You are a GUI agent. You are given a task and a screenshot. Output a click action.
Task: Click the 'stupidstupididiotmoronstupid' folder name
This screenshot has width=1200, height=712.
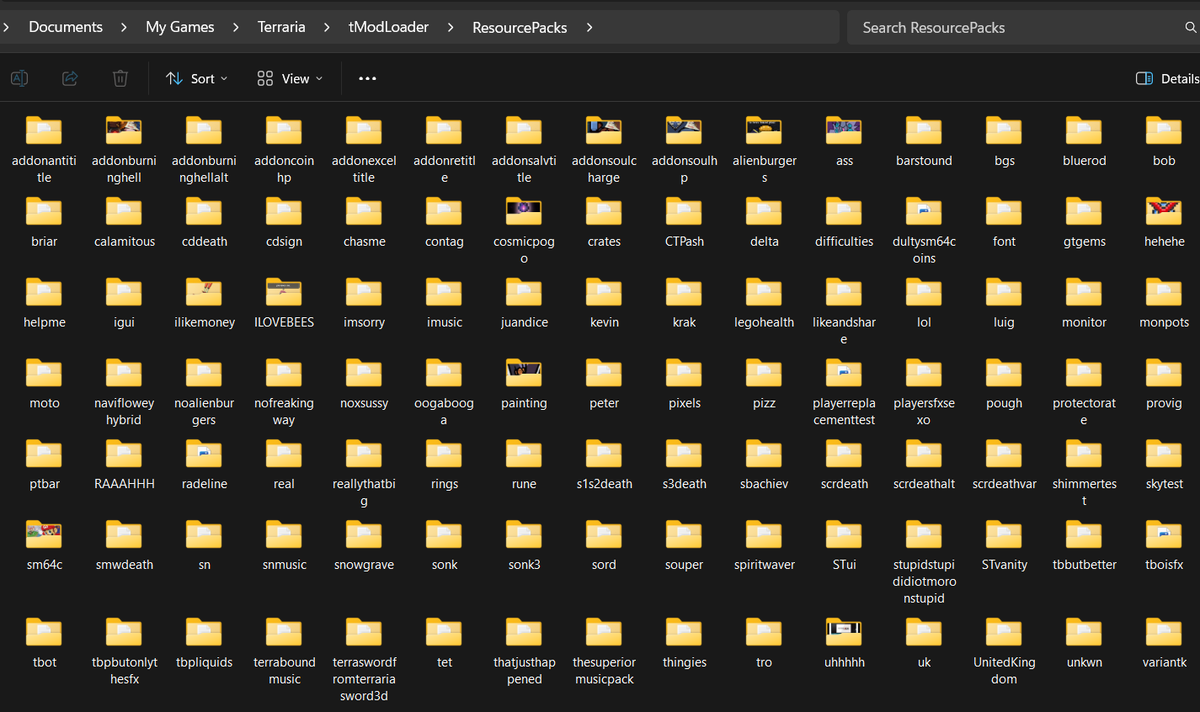tap(924, 581)
